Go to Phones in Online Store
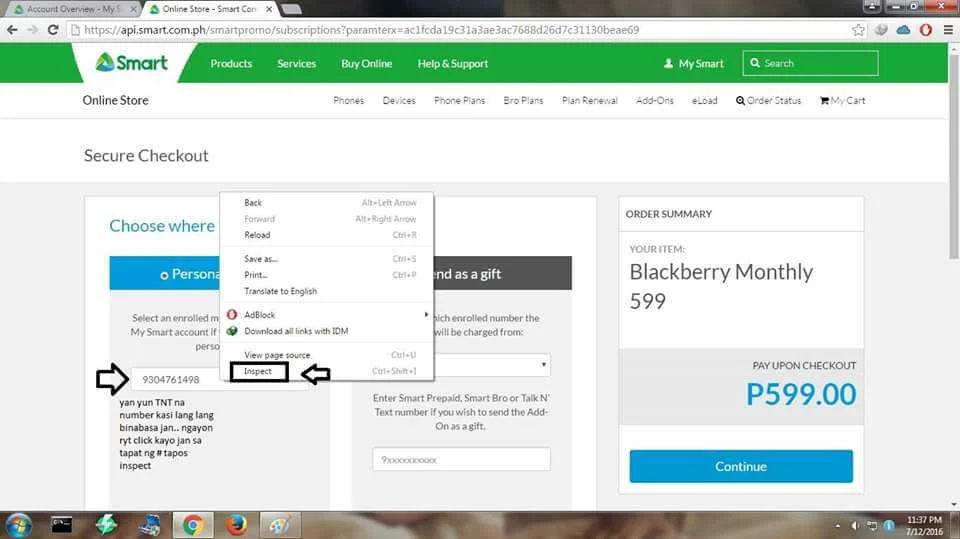The height and width of the screenshot is (539, 960). point(348,100)
